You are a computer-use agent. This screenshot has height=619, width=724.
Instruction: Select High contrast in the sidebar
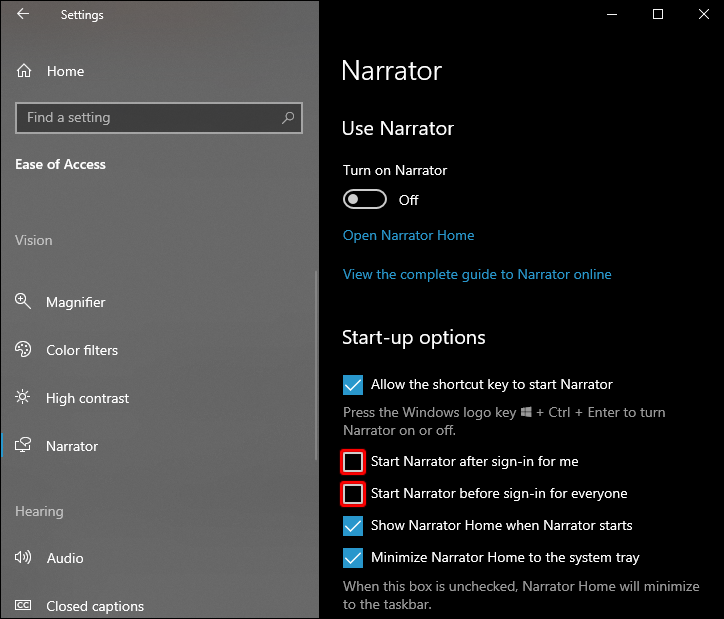pos(88,398)
